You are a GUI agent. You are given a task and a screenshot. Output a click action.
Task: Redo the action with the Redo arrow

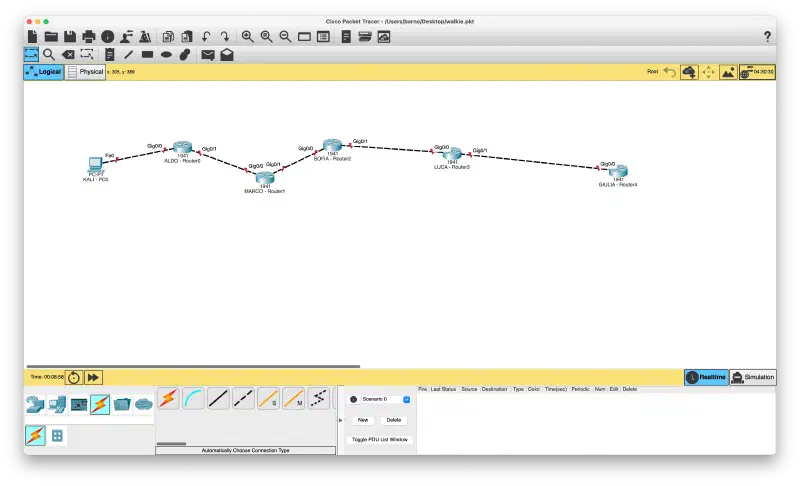pyautogui.click(x=225, y=36)
